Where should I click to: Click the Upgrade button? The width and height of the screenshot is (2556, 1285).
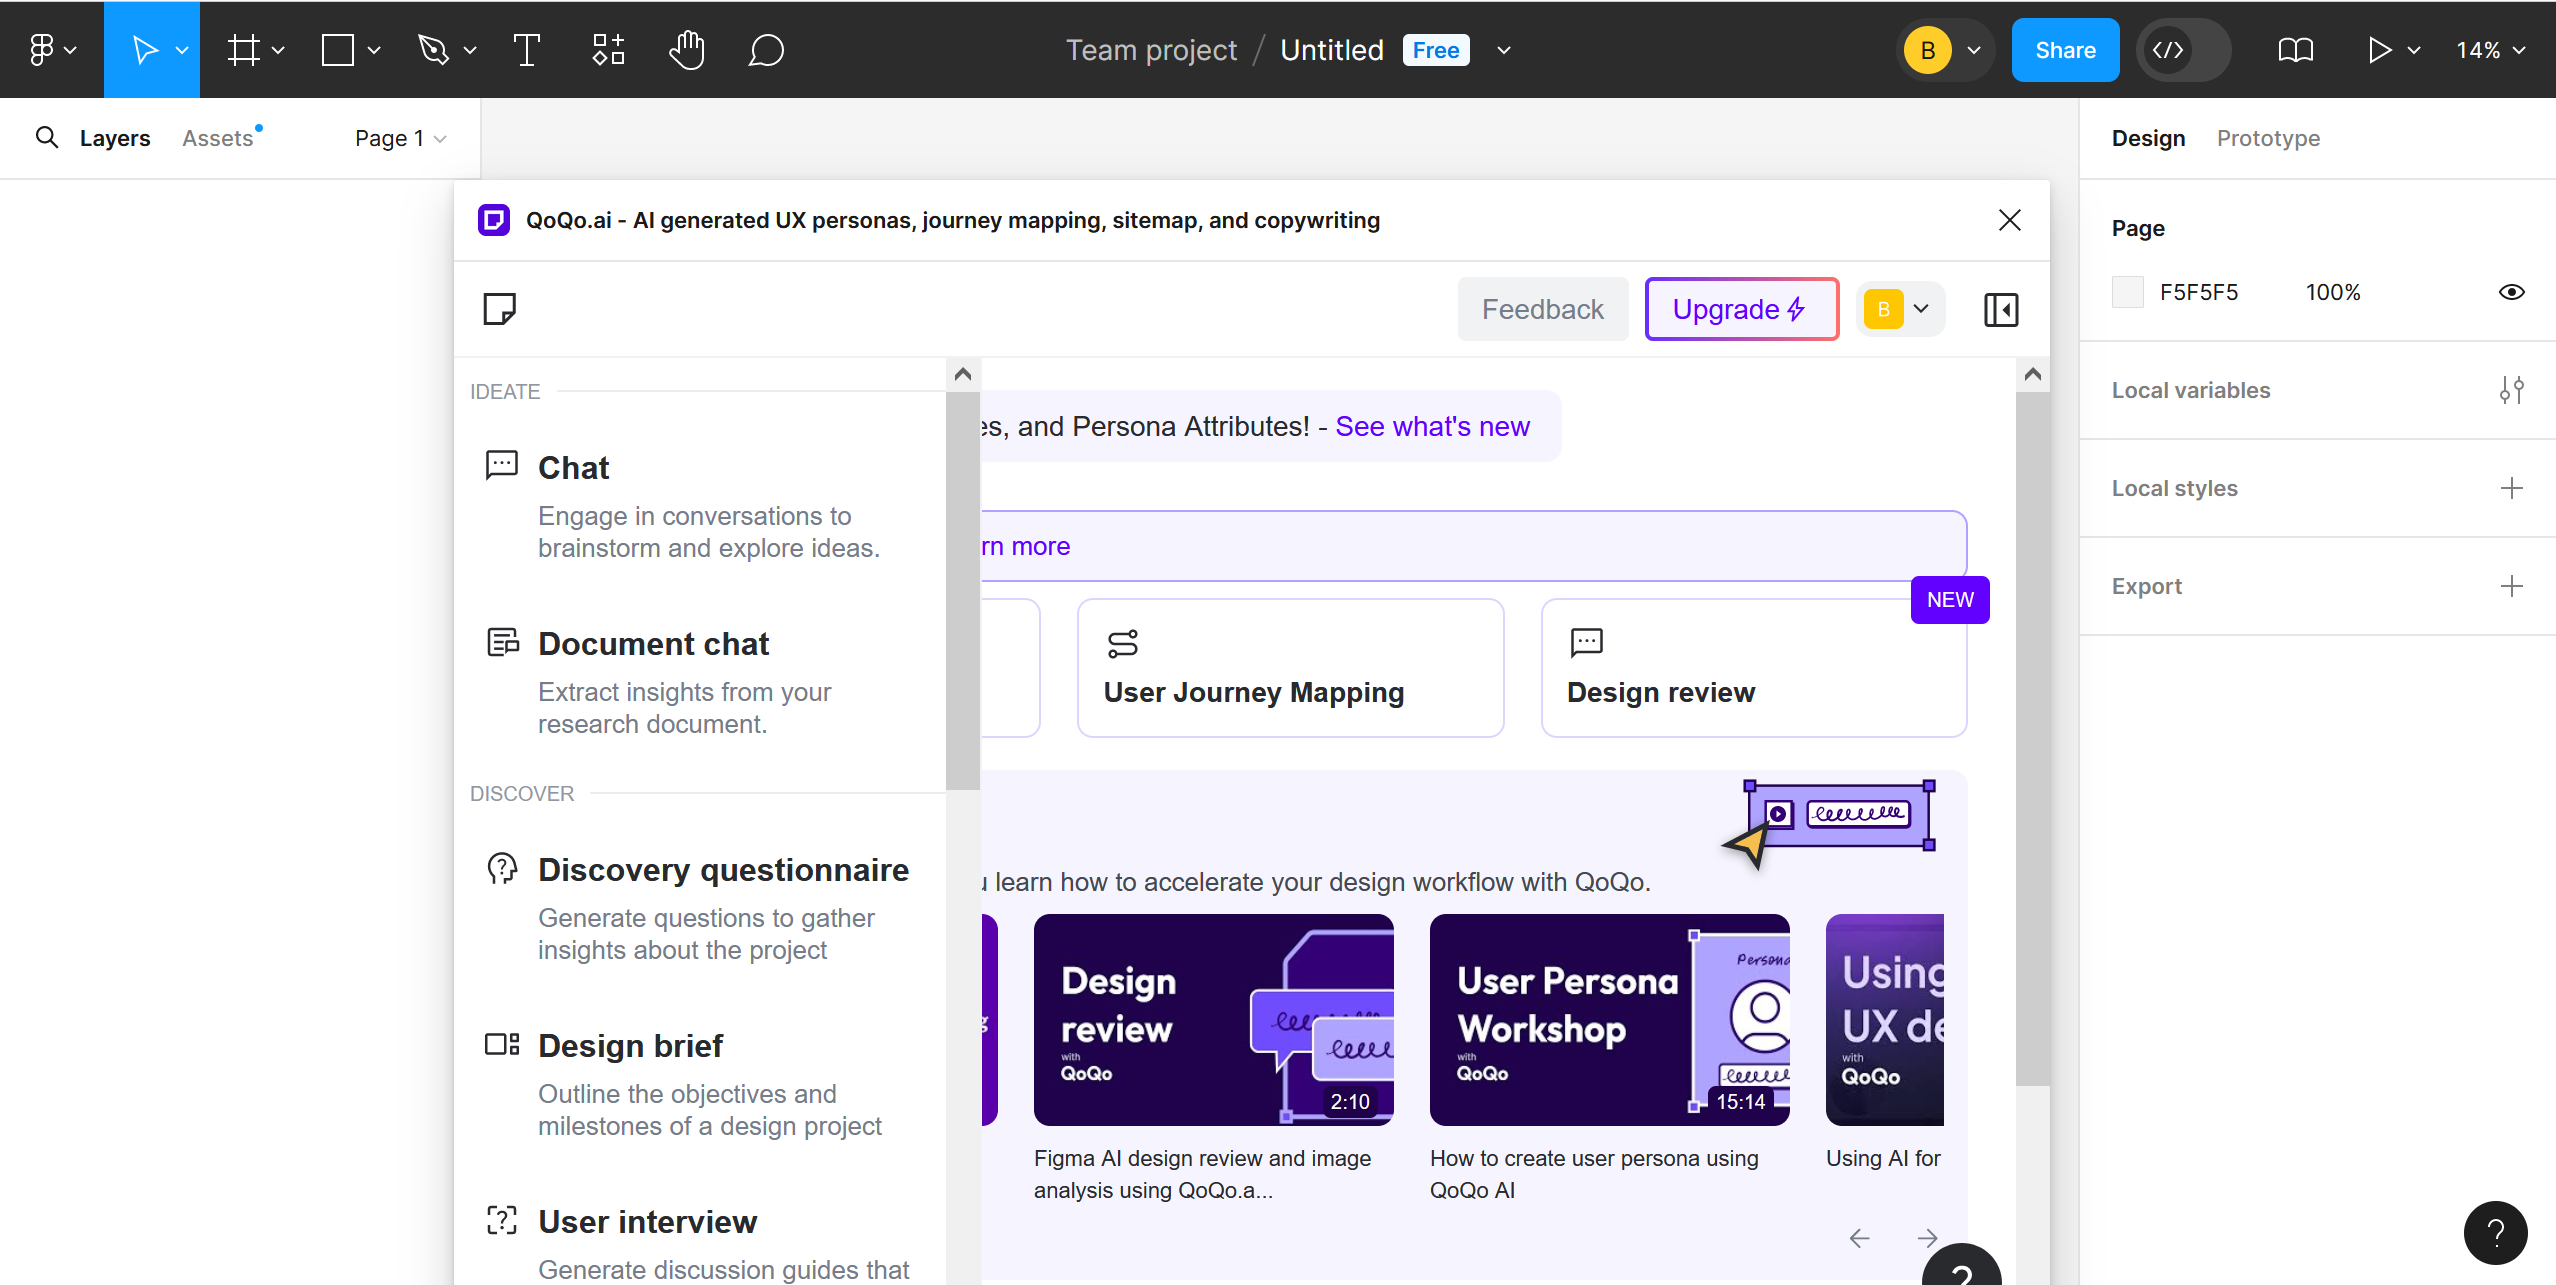click(1741, 309)
